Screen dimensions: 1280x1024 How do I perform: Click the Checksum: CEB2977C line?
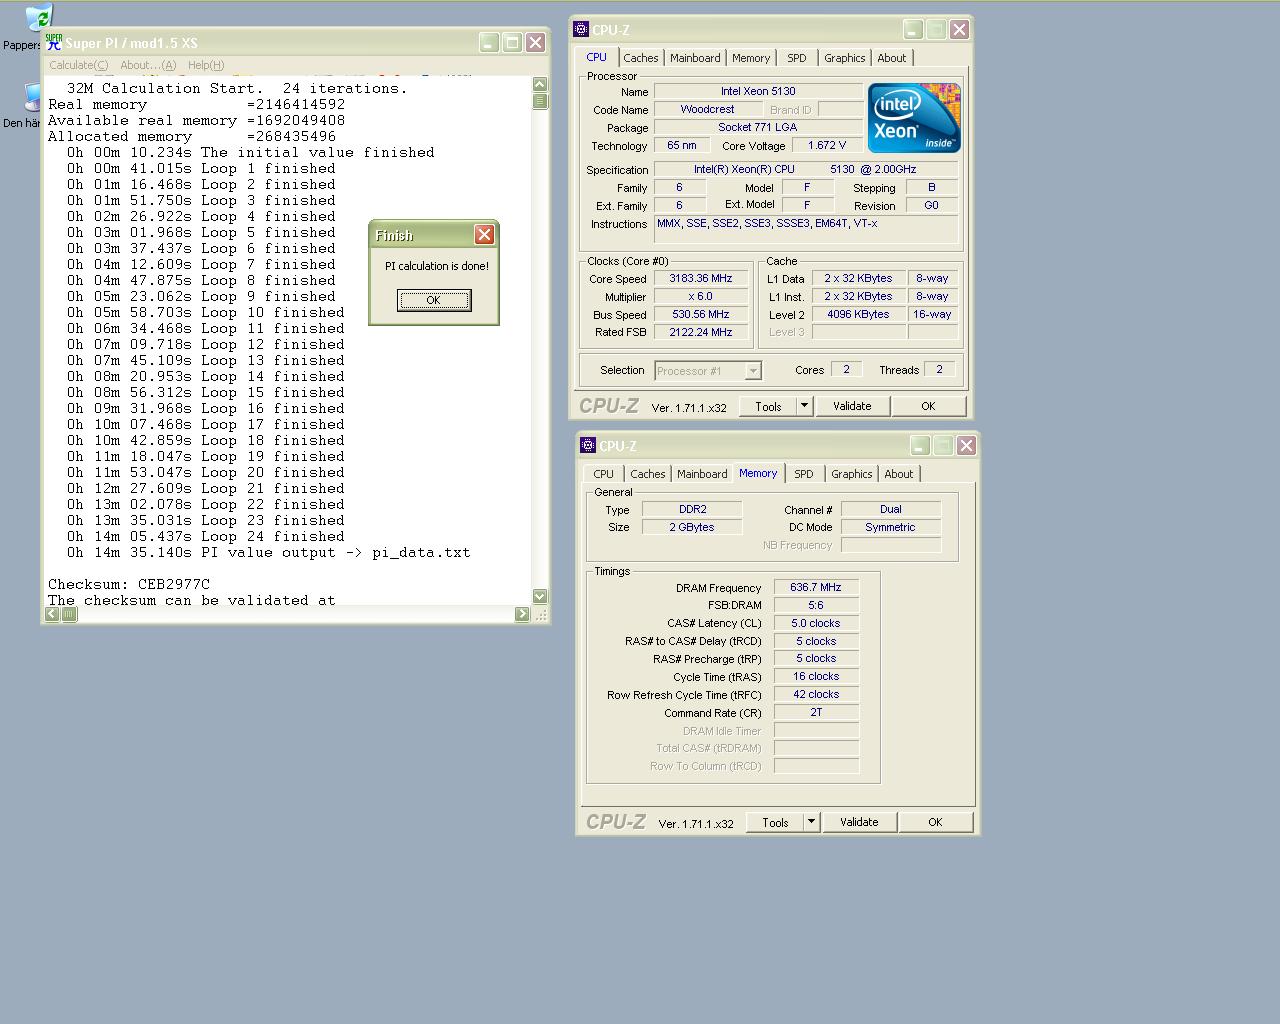click(129, 584)
